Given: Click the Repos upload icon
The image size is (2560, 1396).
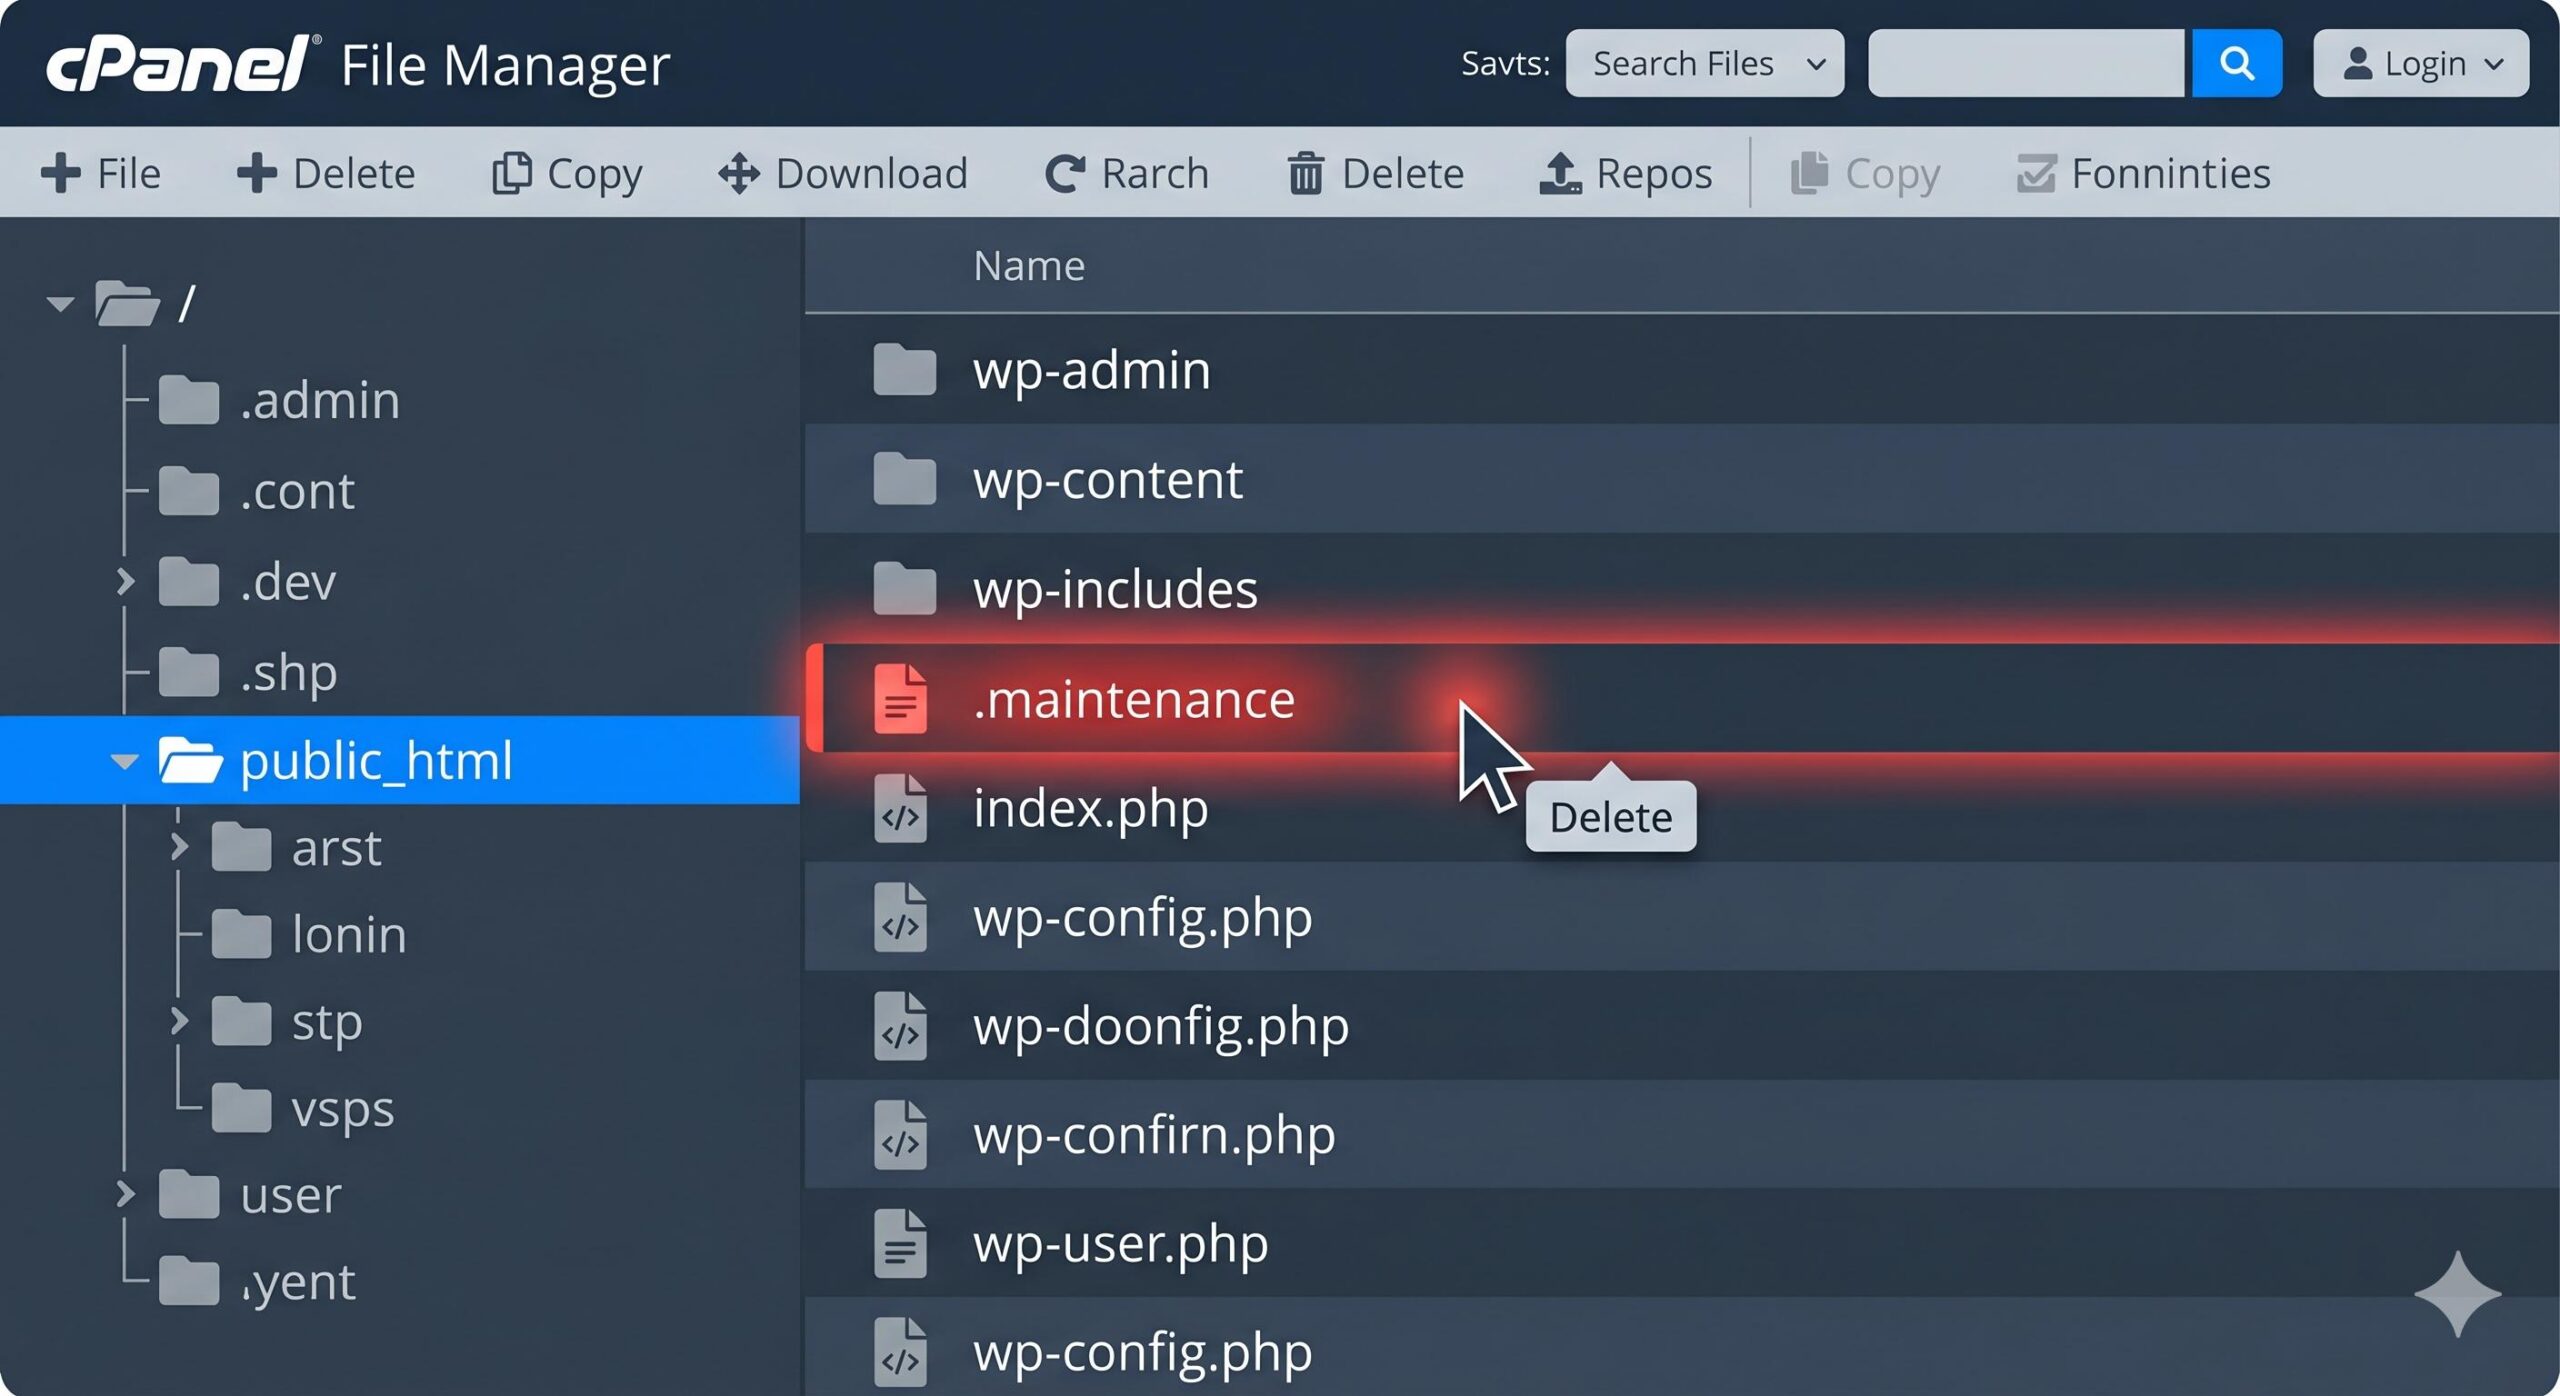Looking at the screenshot, I should click(x=1560, y=172).
